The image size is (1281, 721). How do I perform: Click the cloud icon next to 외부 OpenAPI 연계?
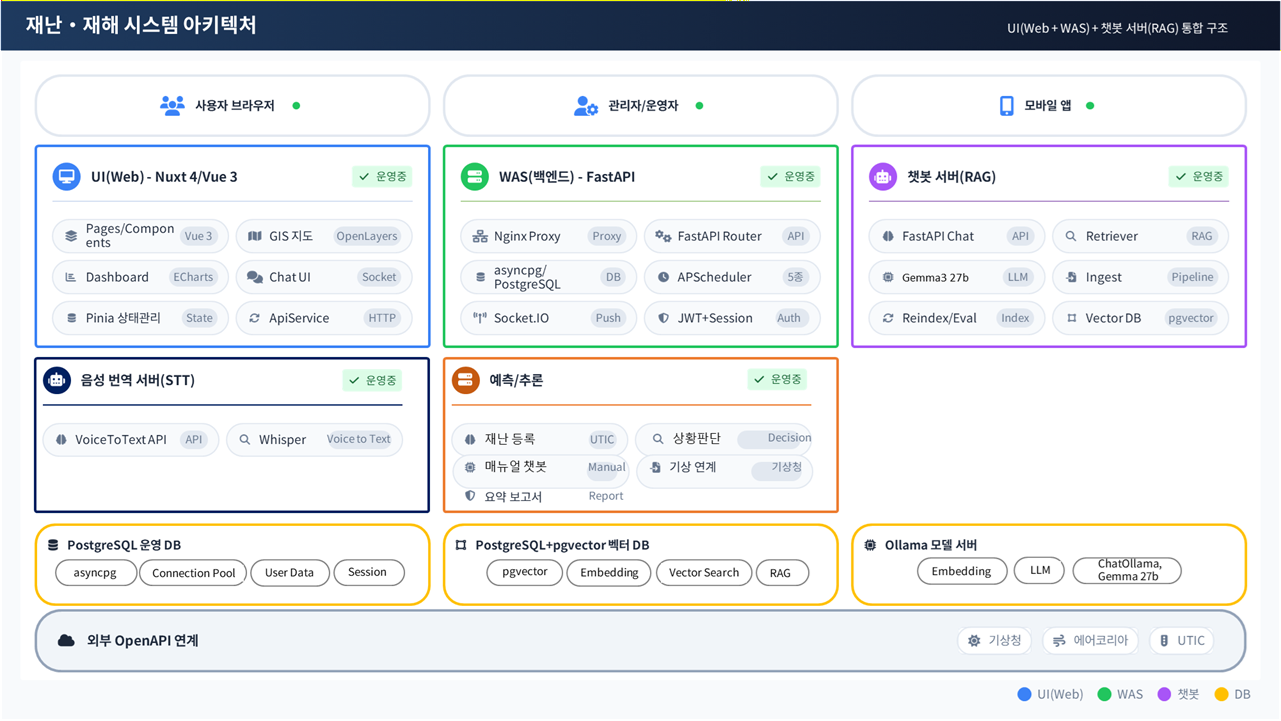66,641
